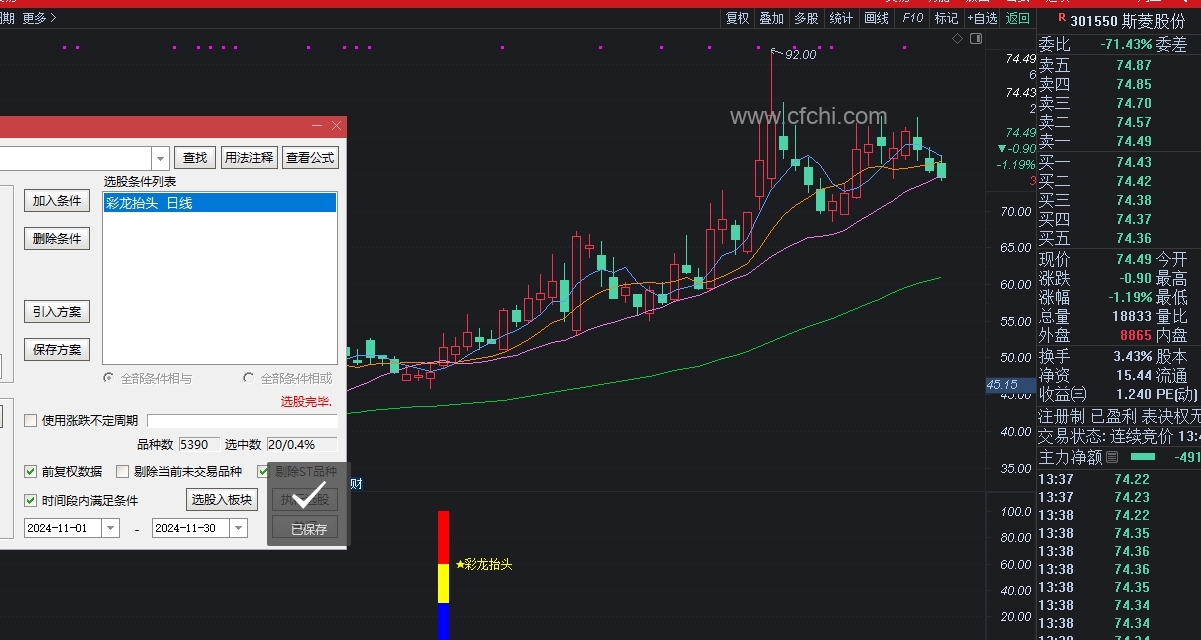Click the list icon next to 主力净额
Image resolution: width=1201 pixels, height=640 pixels.
(x=1111, y=458)
